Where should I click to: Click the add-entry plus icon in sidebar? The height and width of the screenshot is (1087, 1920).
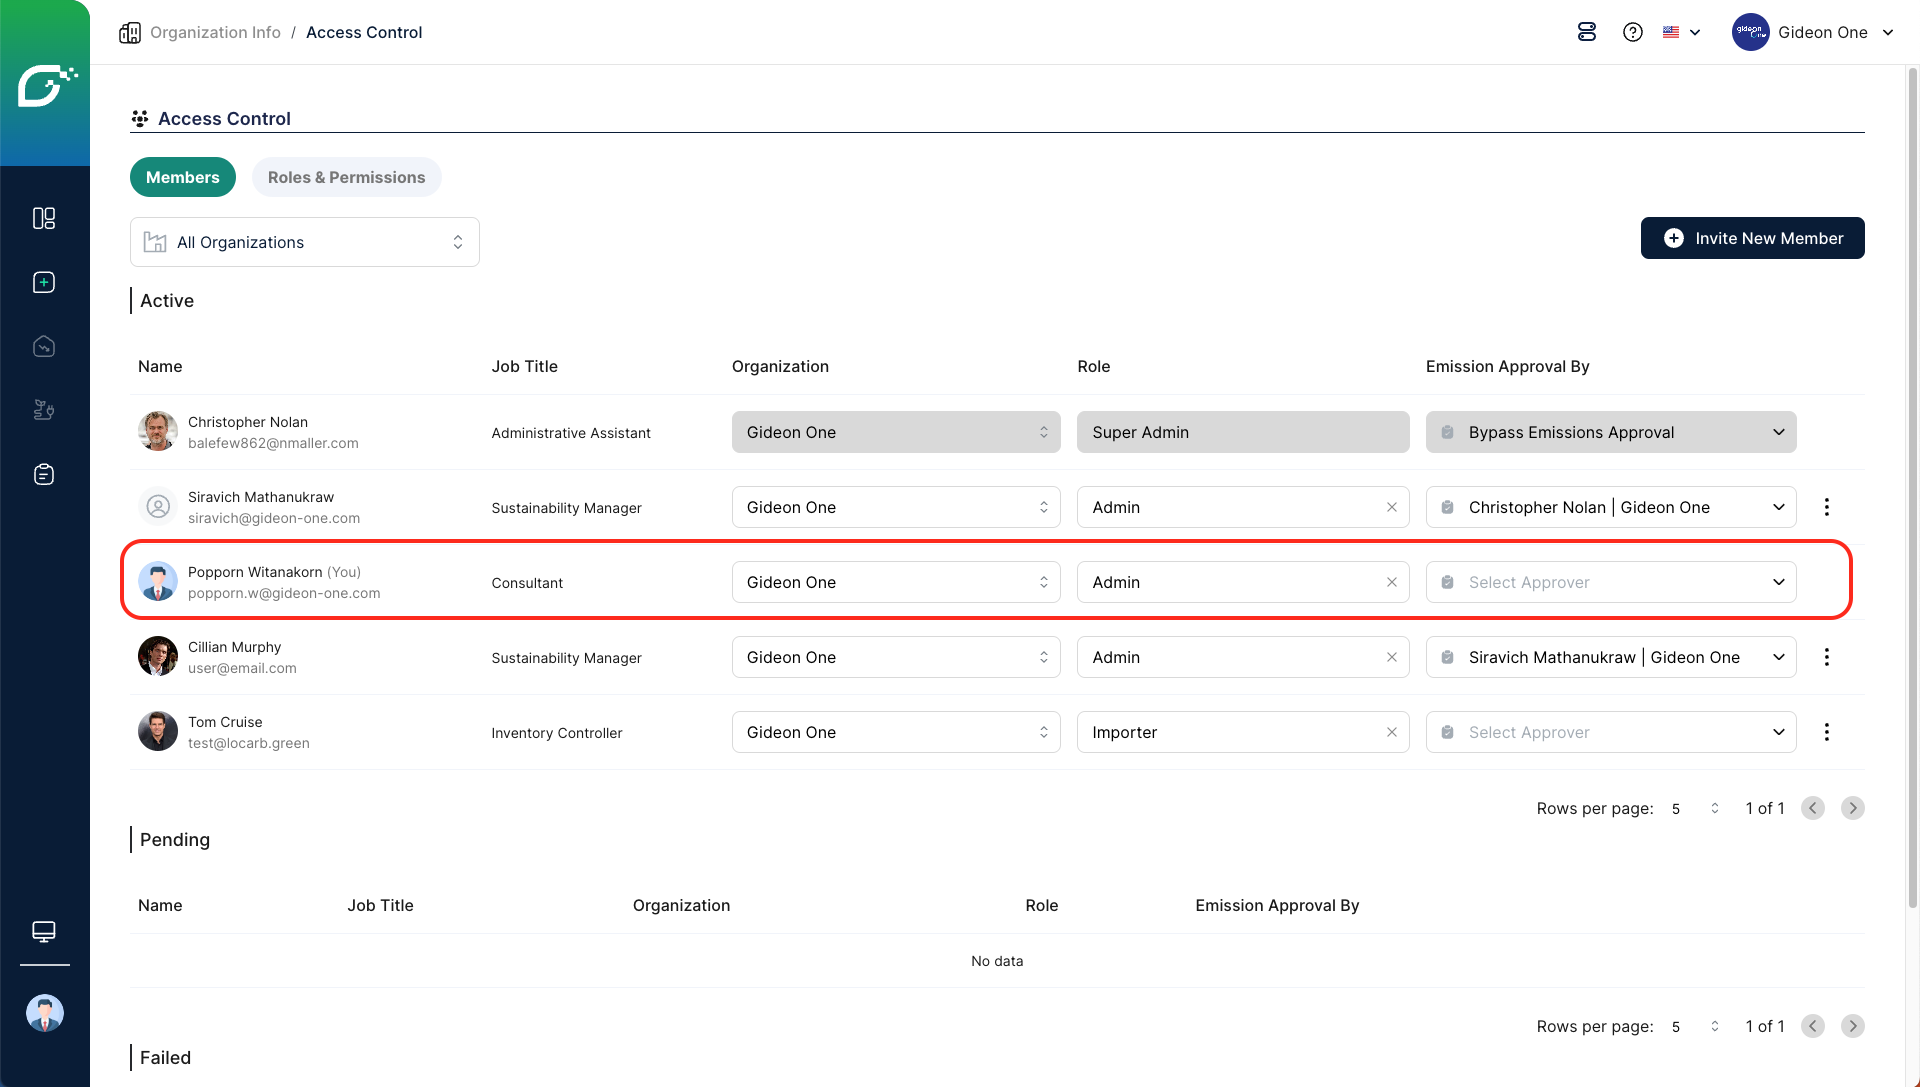click(x=44, y=282)
